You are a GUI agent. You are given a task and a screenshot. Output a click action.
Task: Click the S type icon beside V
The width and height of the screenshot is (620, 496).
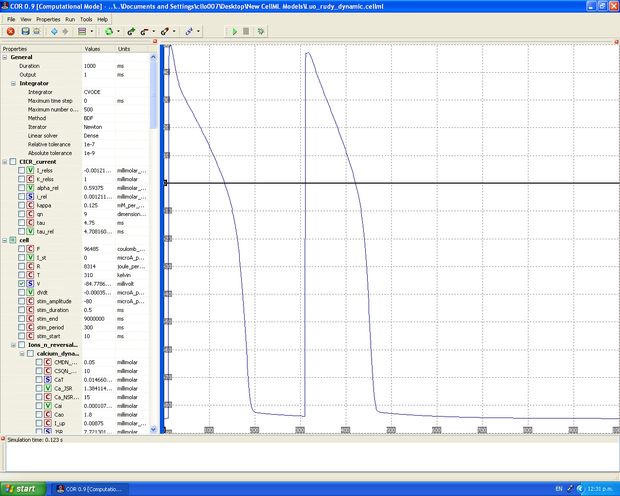pyautogui.click(x=30, y=284)
